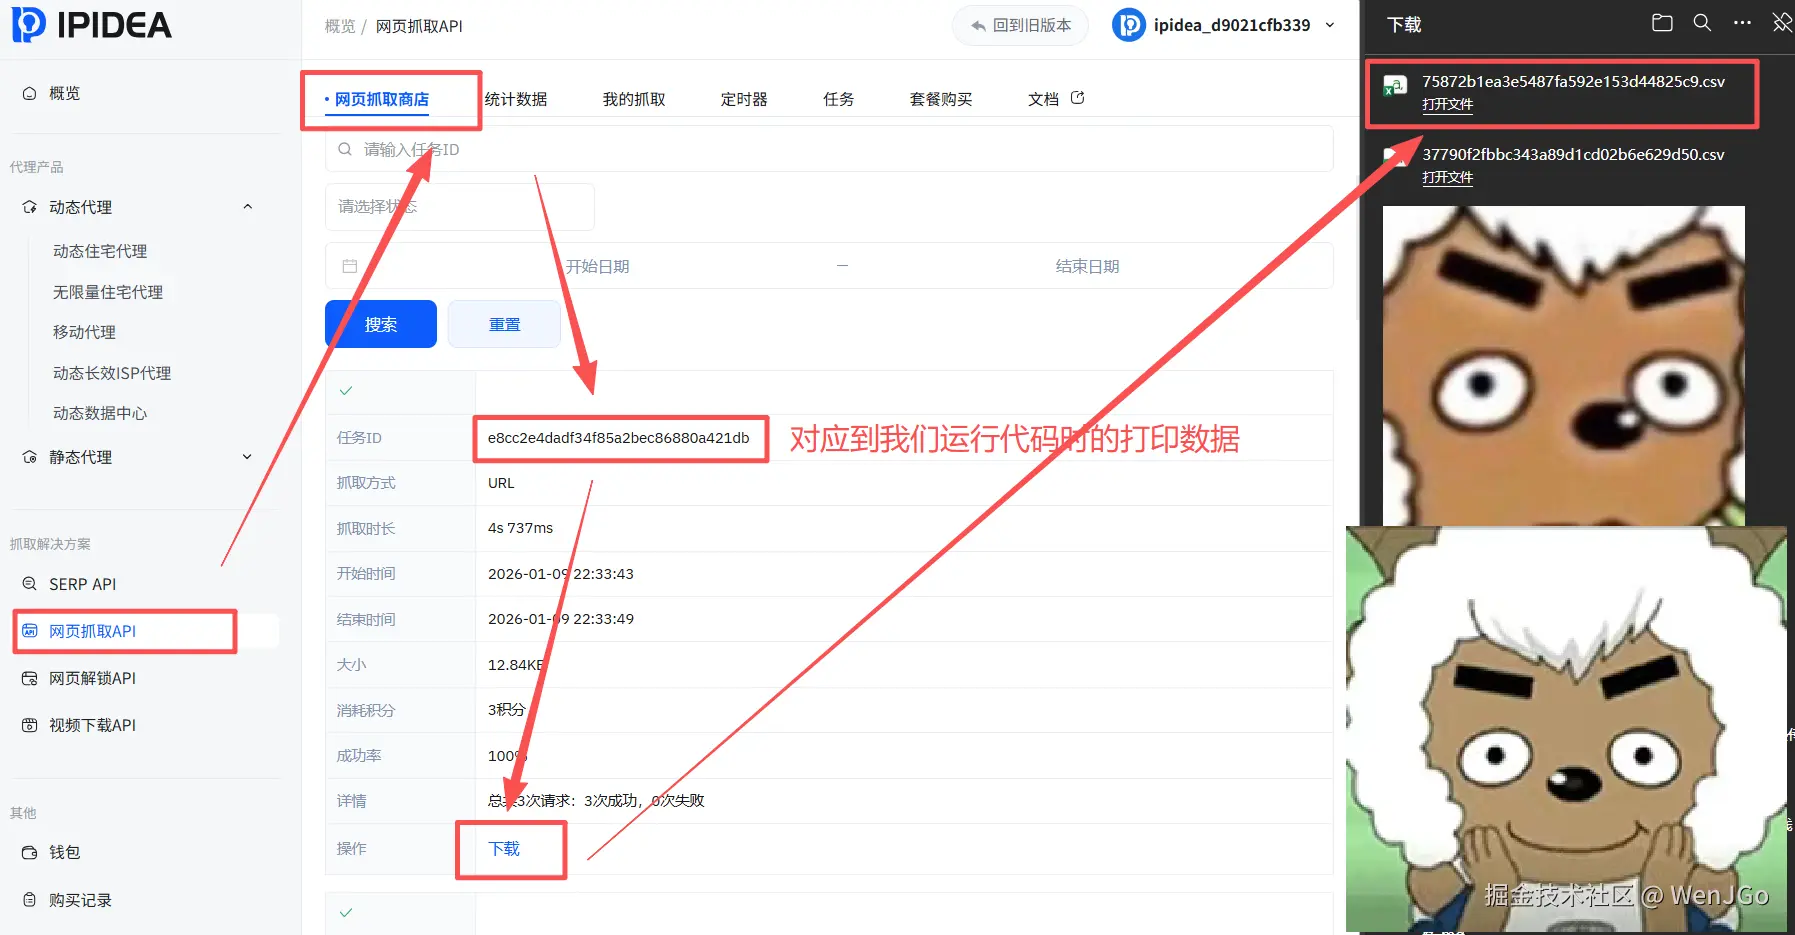Click the 动态代理 section icon
1795x935 pixels.
(30, 207)
